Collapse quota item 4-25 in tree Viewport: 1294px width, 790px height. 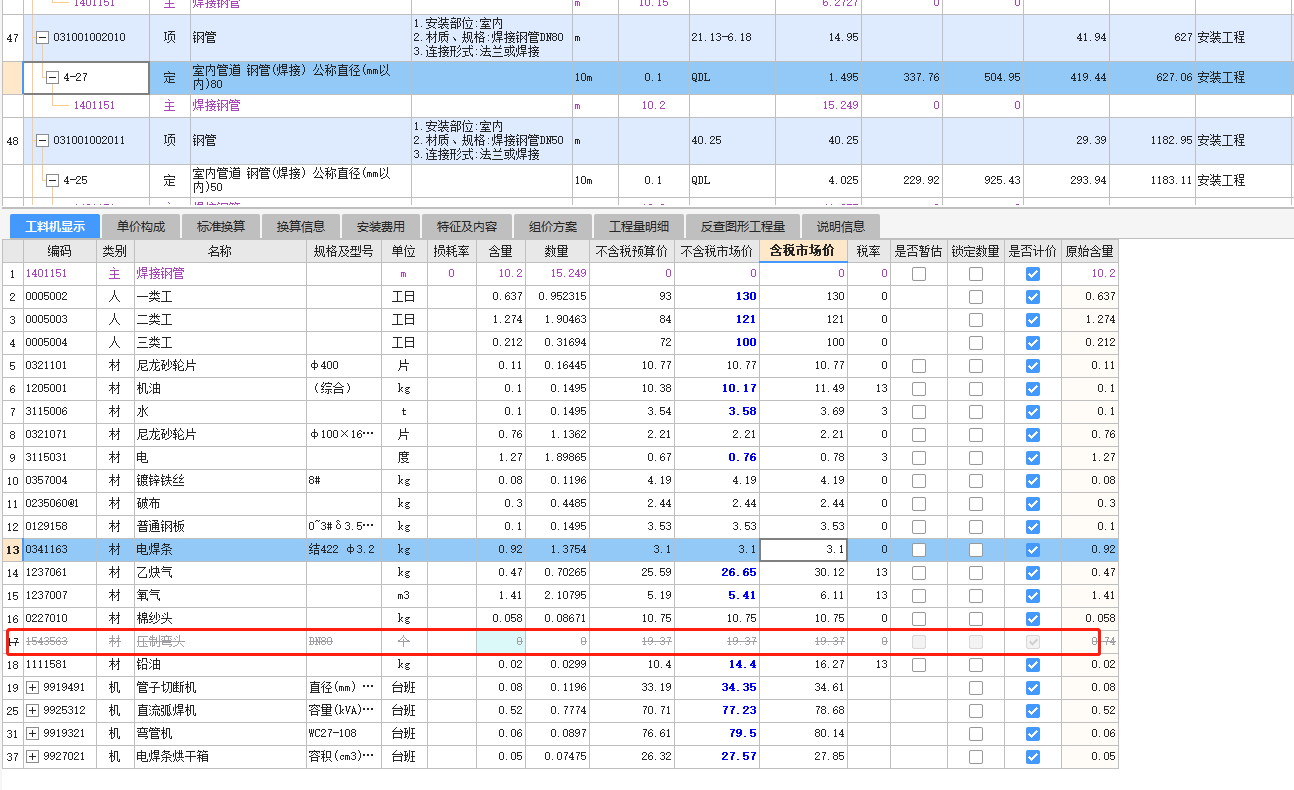[52, 181]
